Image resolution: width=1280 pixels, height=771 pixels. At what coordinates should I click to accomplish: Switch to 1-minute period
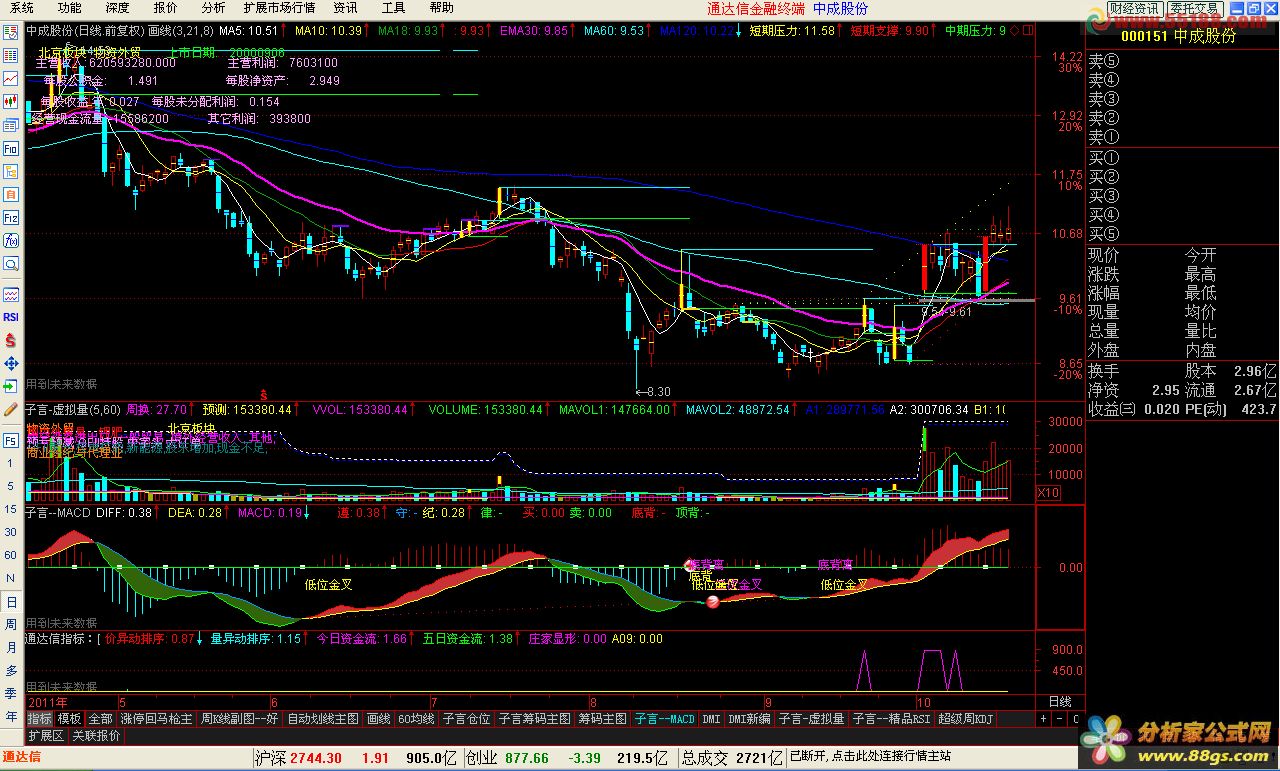[11, 463]
